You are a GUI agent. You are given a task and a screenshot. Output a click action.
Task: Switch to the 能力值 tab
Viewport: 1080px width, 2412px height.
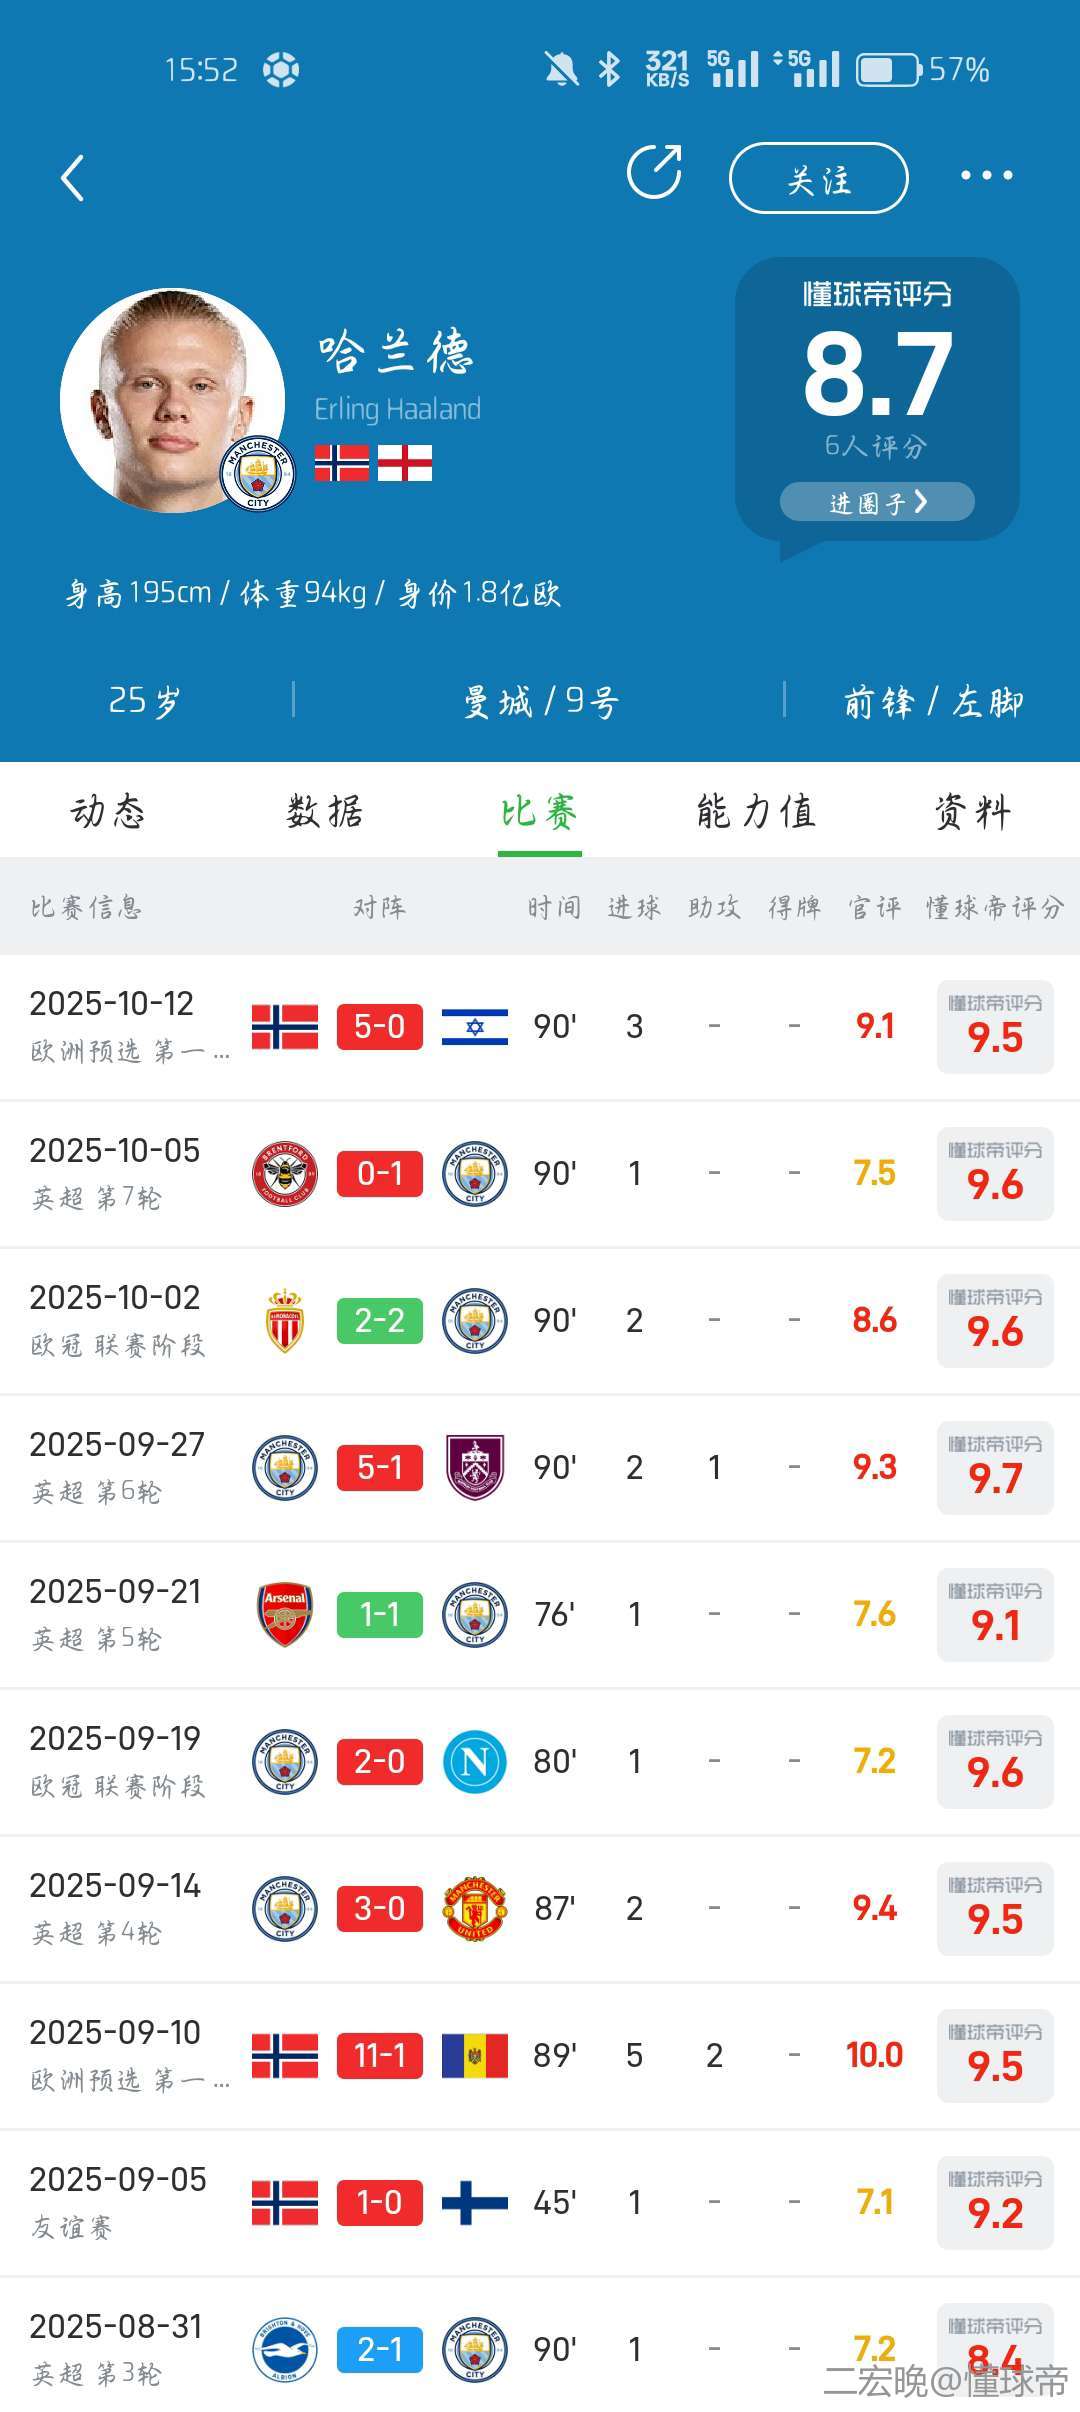click(756, 811)
